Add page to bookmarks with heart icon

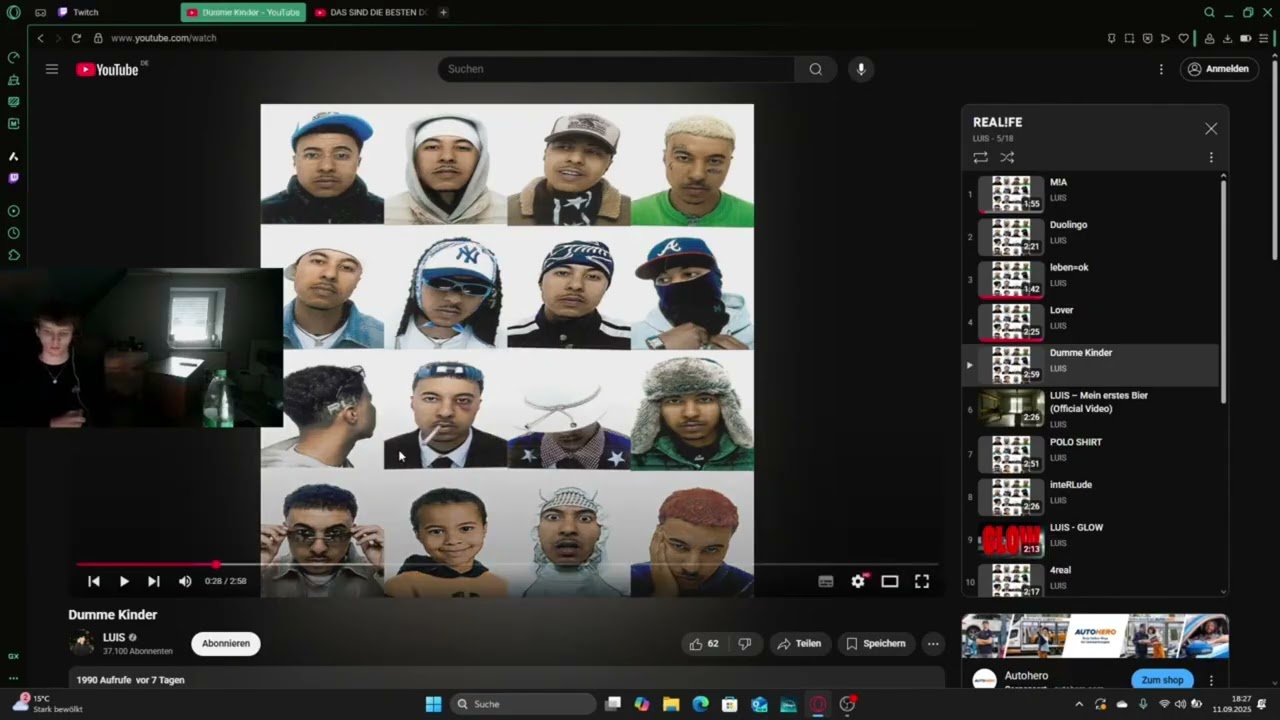1183,38
